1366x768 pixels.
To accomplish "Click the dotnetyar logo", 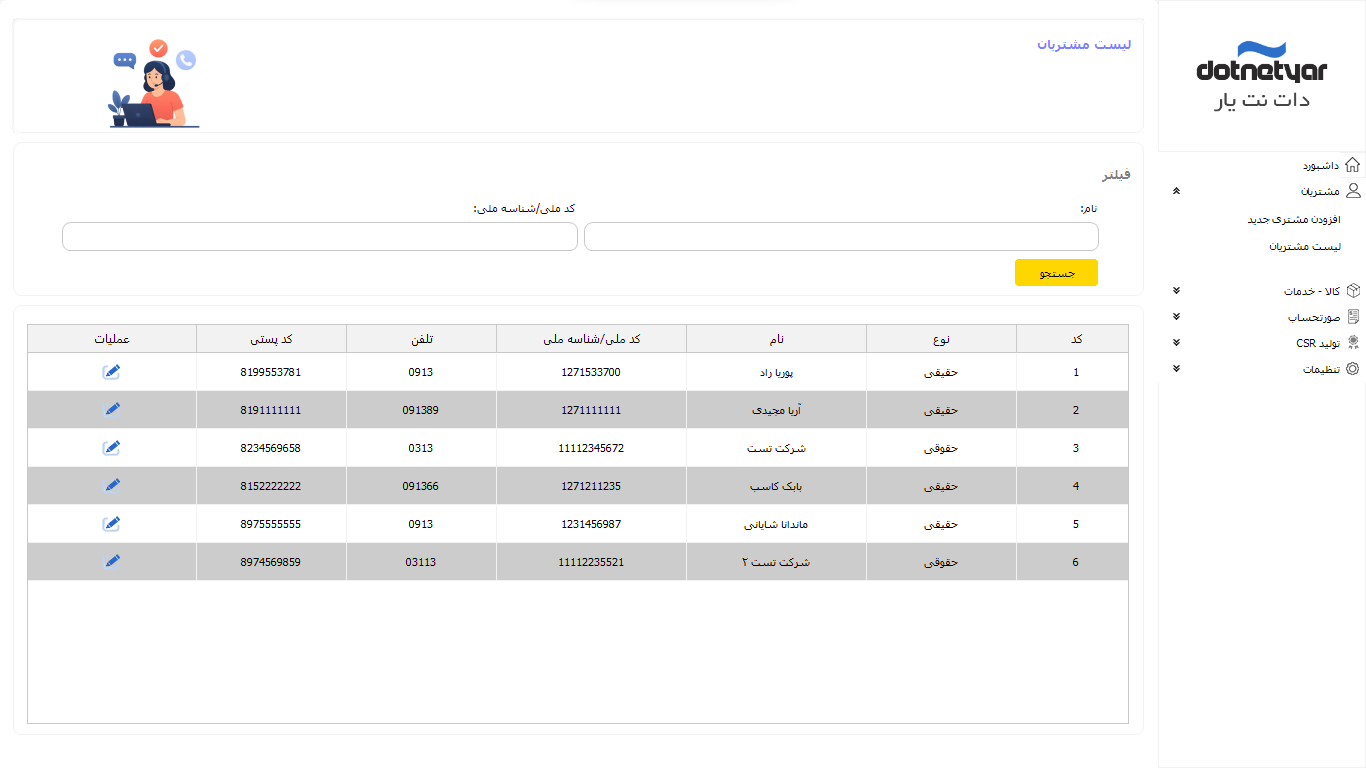I will (1261, 75).
